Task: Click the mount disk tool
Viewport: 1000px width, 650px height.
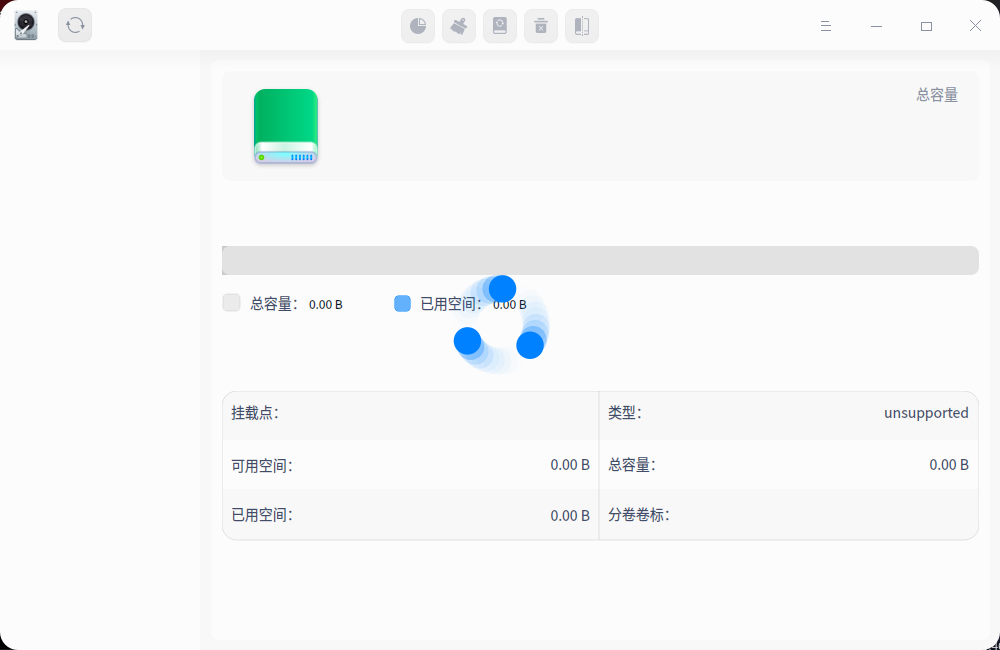Action: point(500,26)
